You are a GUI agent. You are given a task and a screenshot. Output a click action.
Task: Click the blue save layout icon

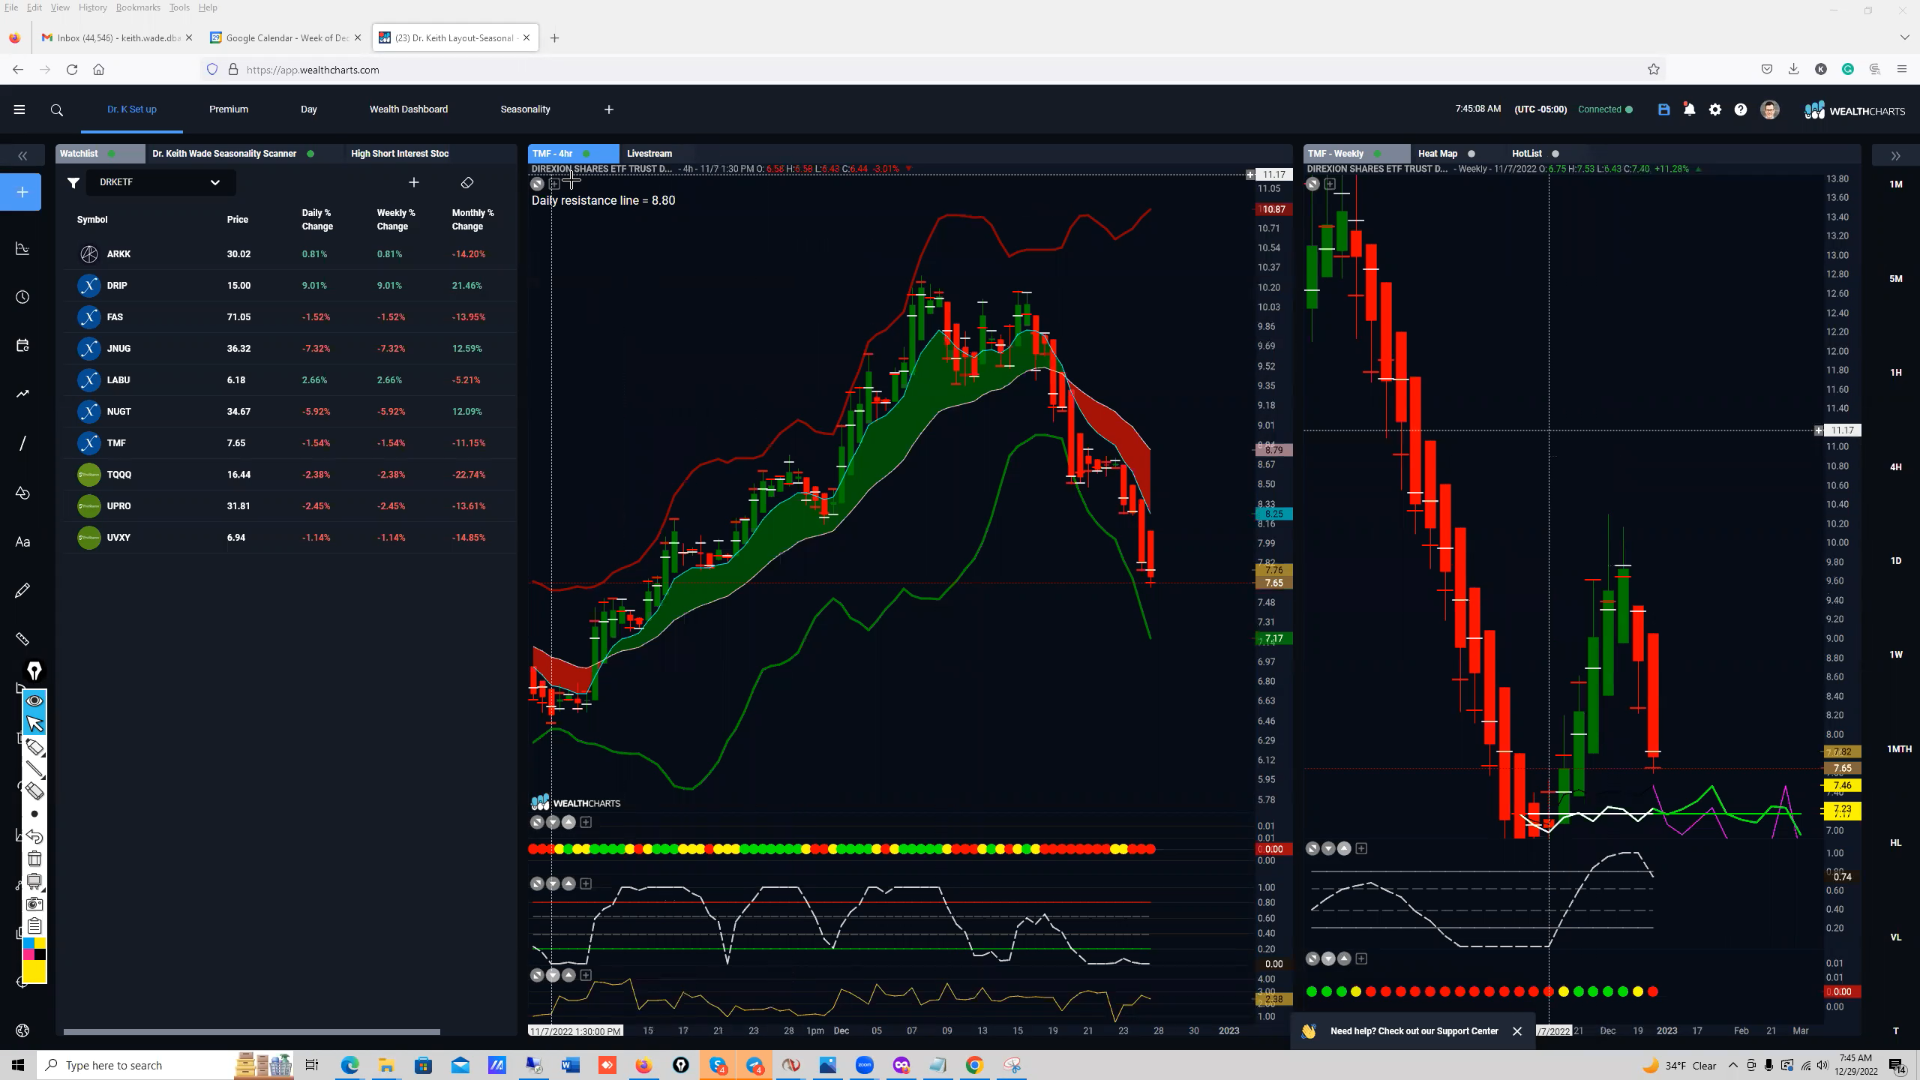[1664, 110]
